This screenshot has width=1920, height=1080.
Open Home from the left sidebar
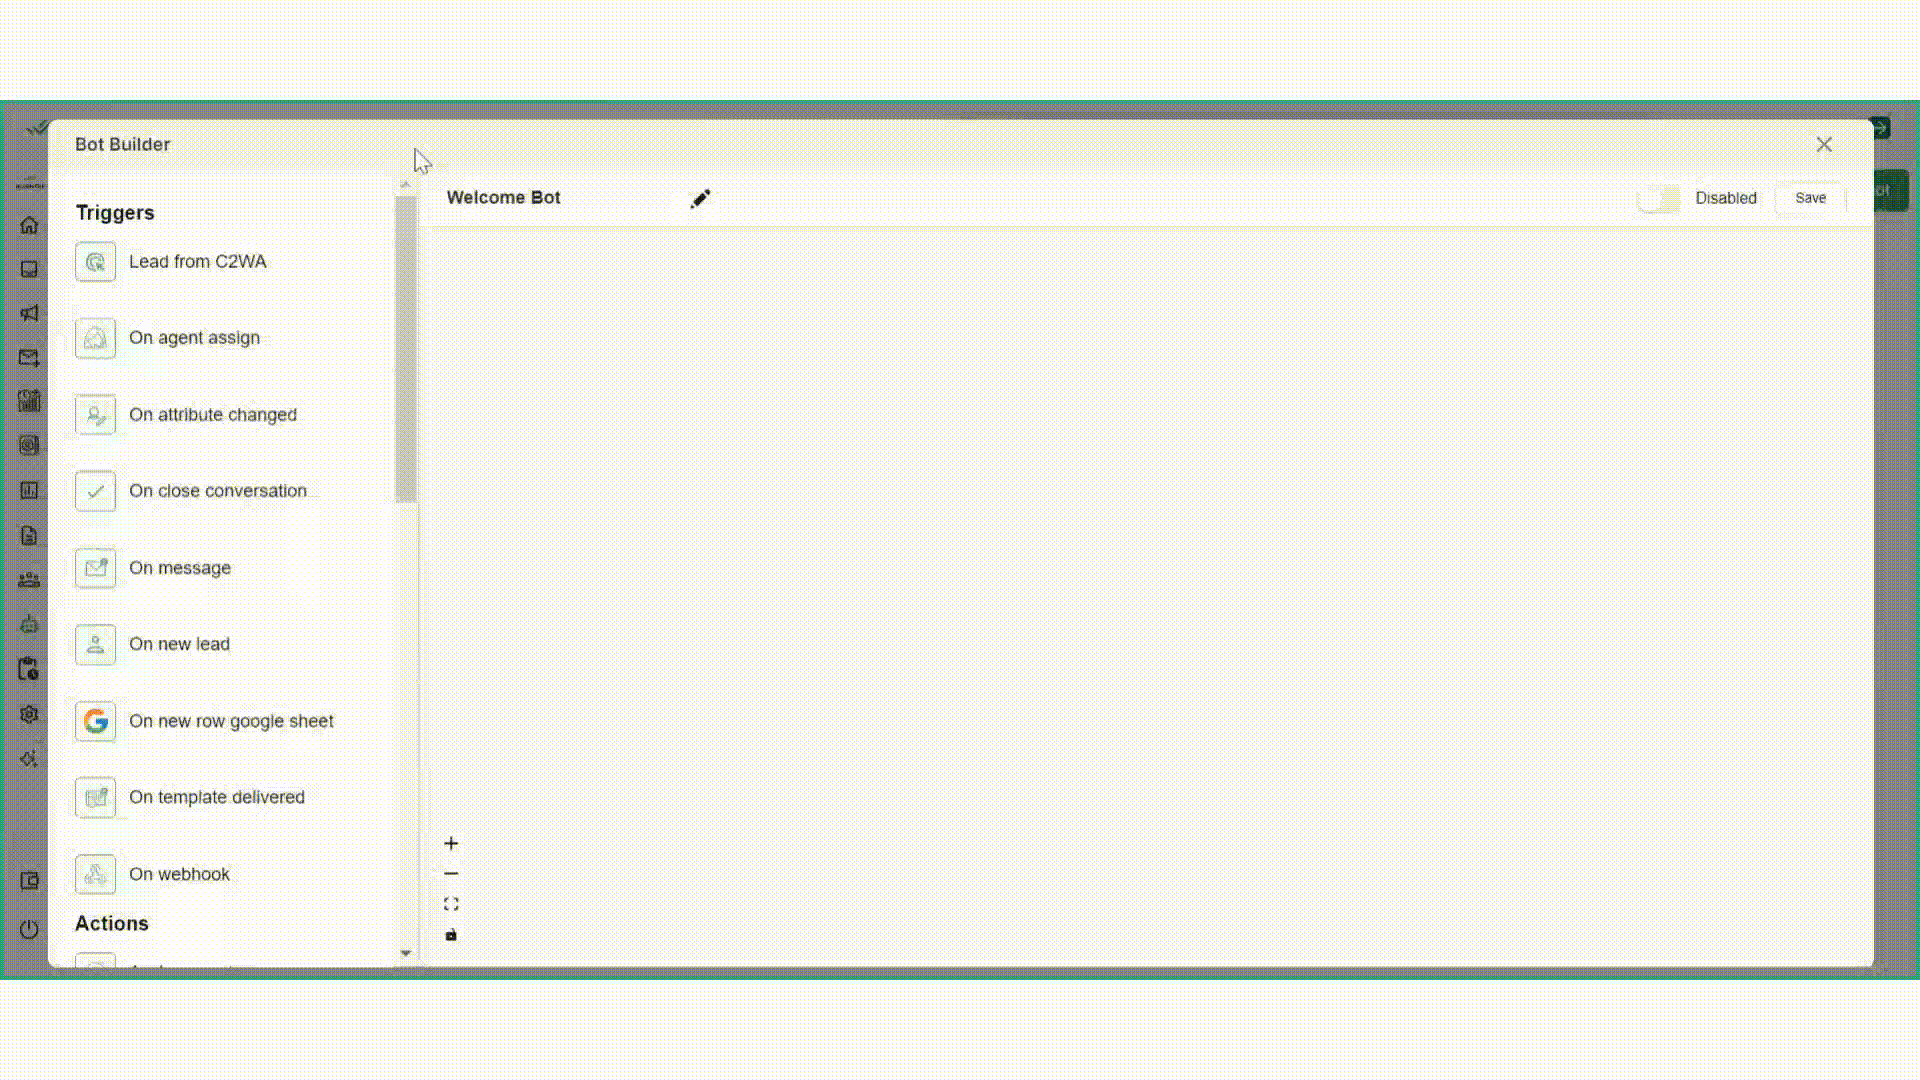coord(29,226)
